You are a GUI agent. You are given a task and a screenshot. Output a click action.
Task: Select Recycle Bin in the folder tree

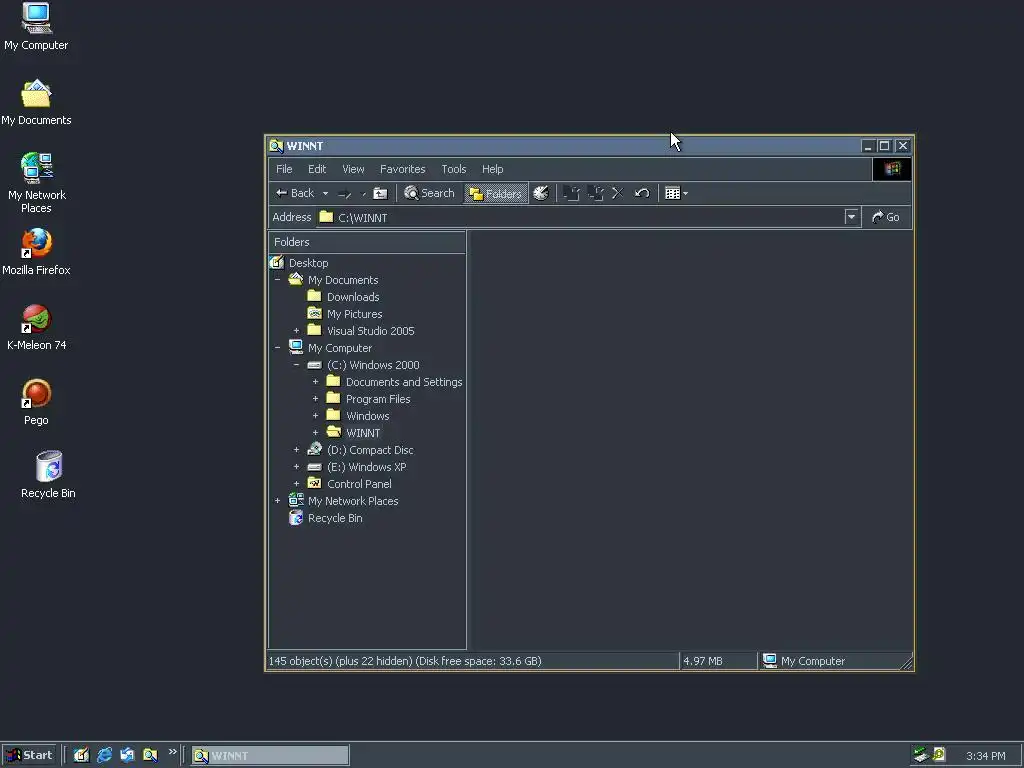(x=334, y=519)
